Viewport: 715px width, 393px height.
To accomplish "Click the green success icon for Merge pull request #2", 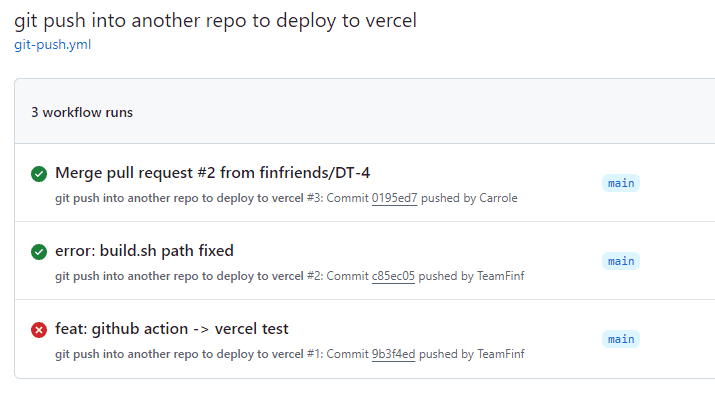I will (39, 174).
